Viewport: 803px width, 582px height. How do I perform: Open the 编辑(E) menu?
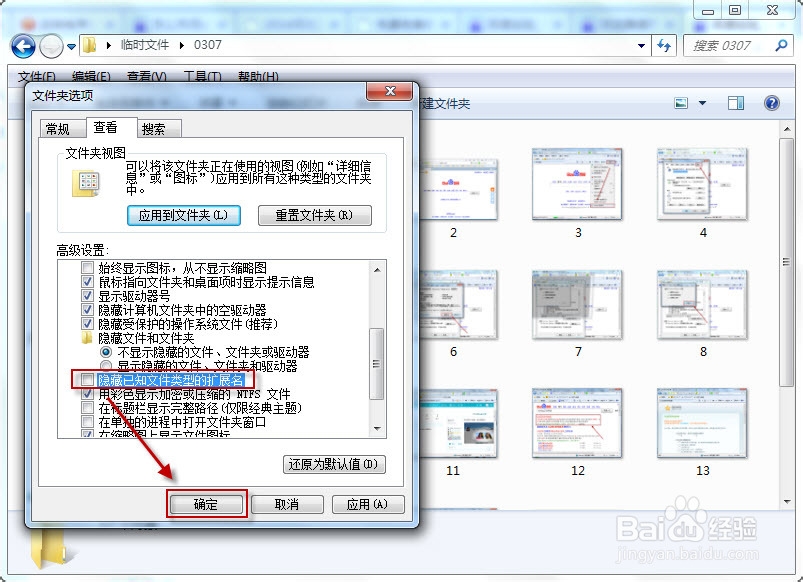pyautogui.click(x=91, y=76)
